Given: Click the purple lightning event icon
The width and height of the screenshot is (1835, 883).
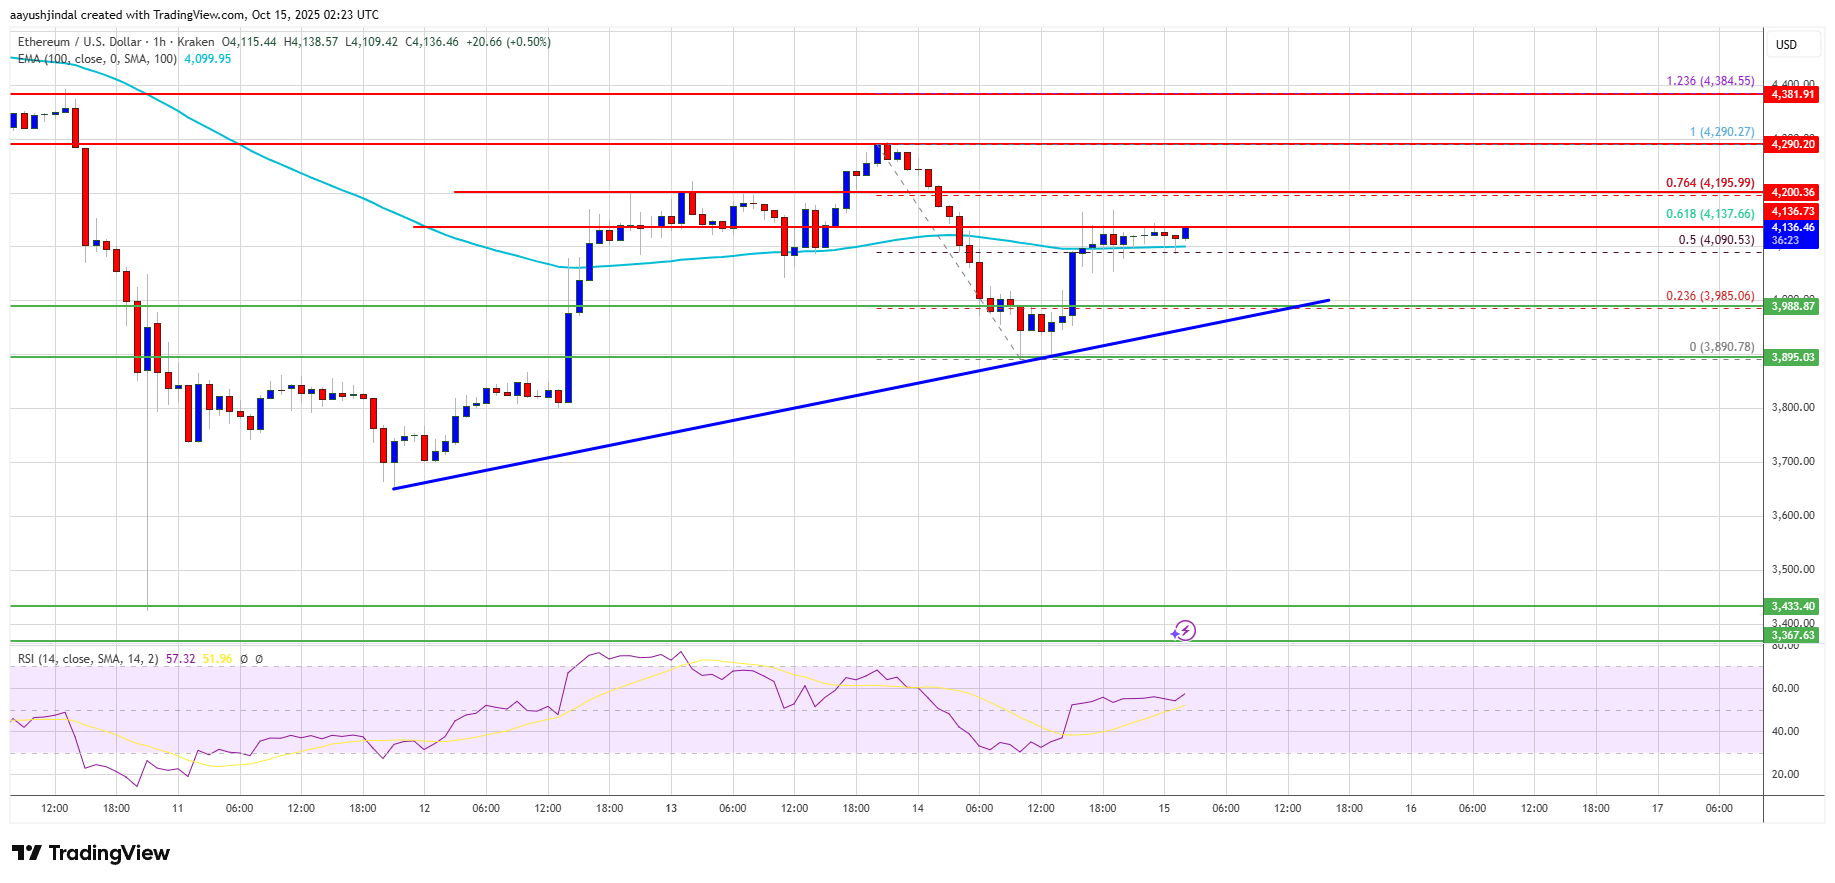Looking at the screenshot, I should click(1184, 630).
